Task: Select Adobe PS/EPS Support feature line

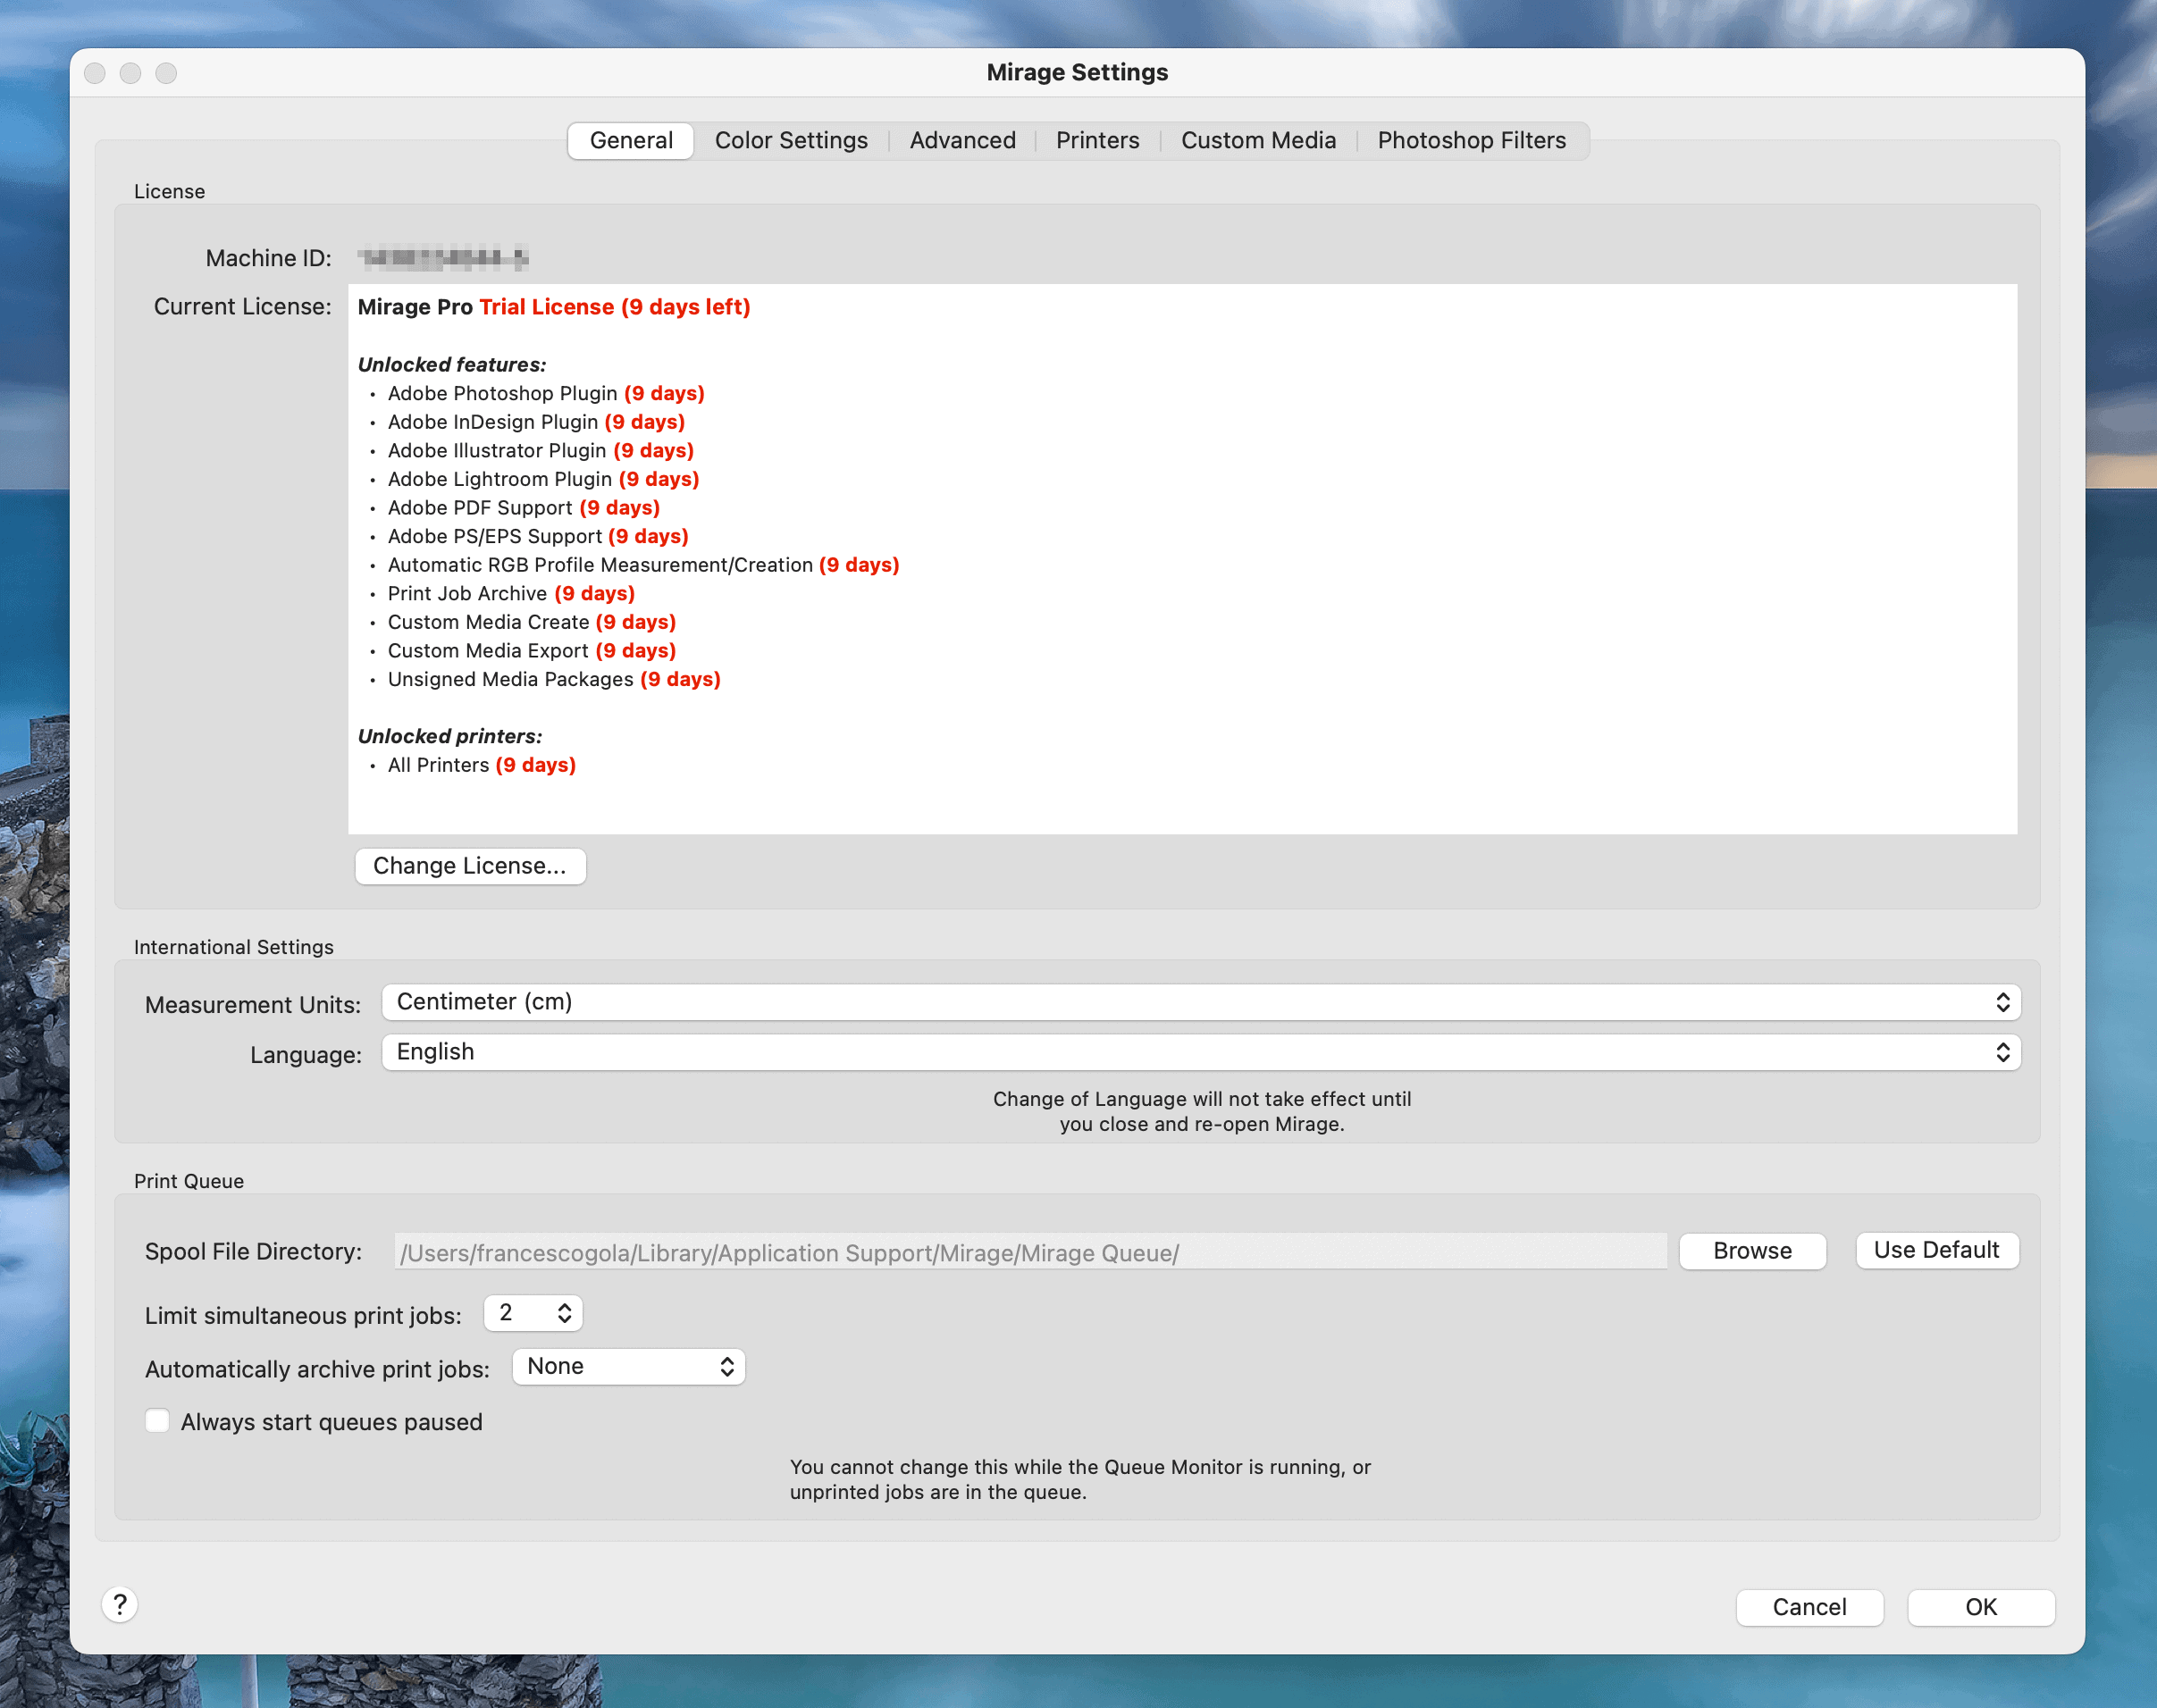Action: pos(538,536)
